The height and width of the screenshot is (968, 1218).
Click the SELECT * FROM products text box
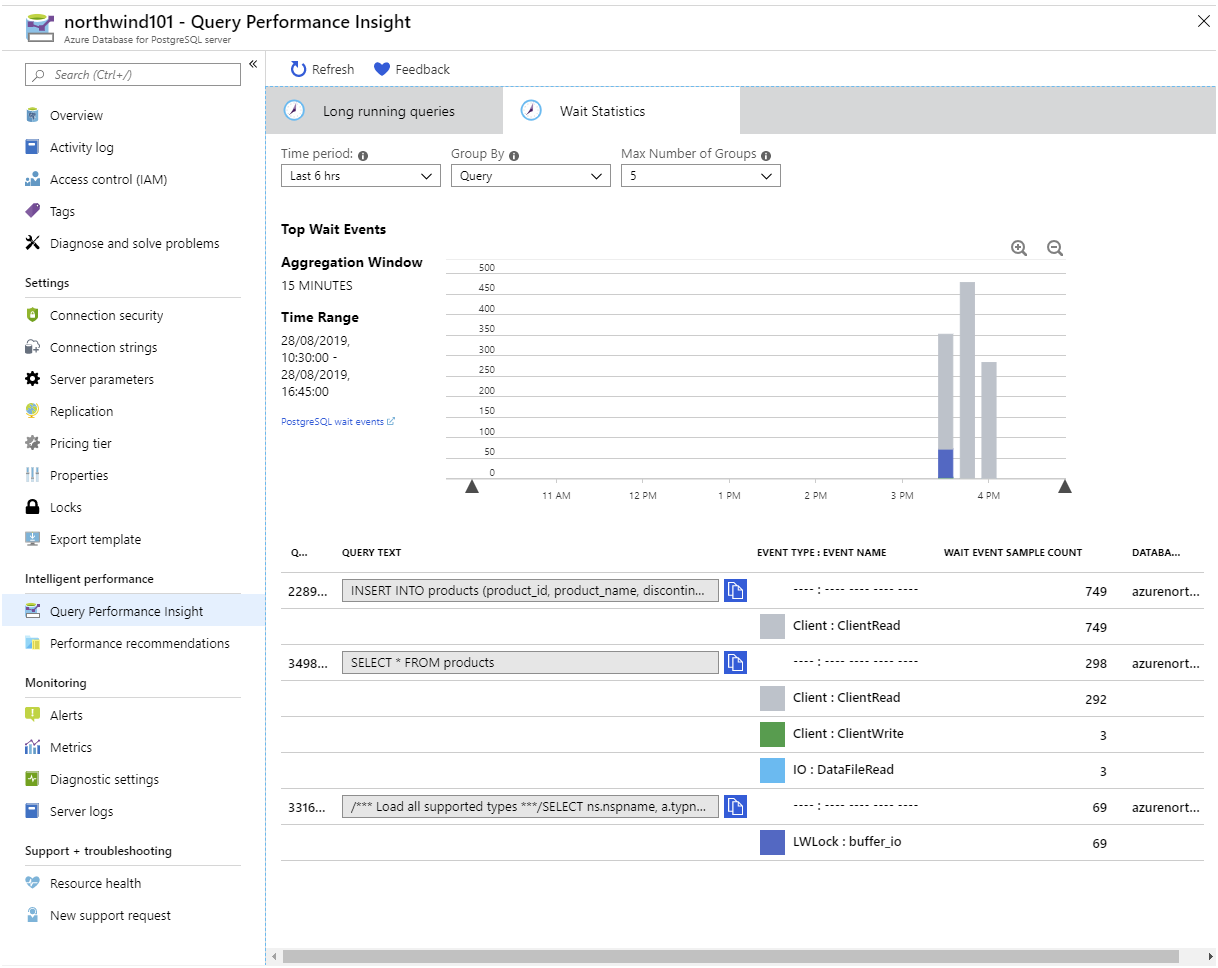point(530,662)
